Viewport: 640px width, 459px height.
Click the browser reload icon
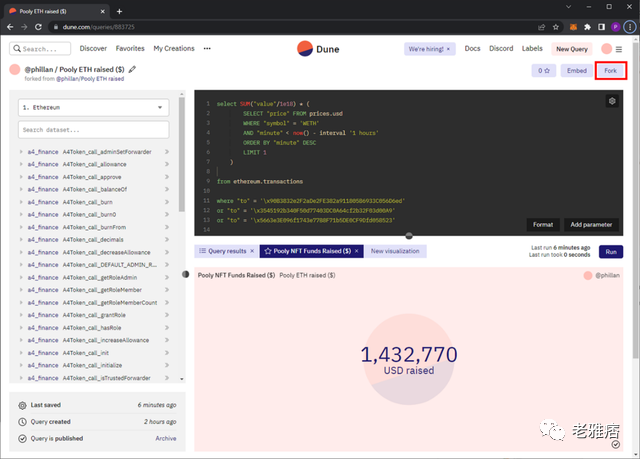click(38, 27)
